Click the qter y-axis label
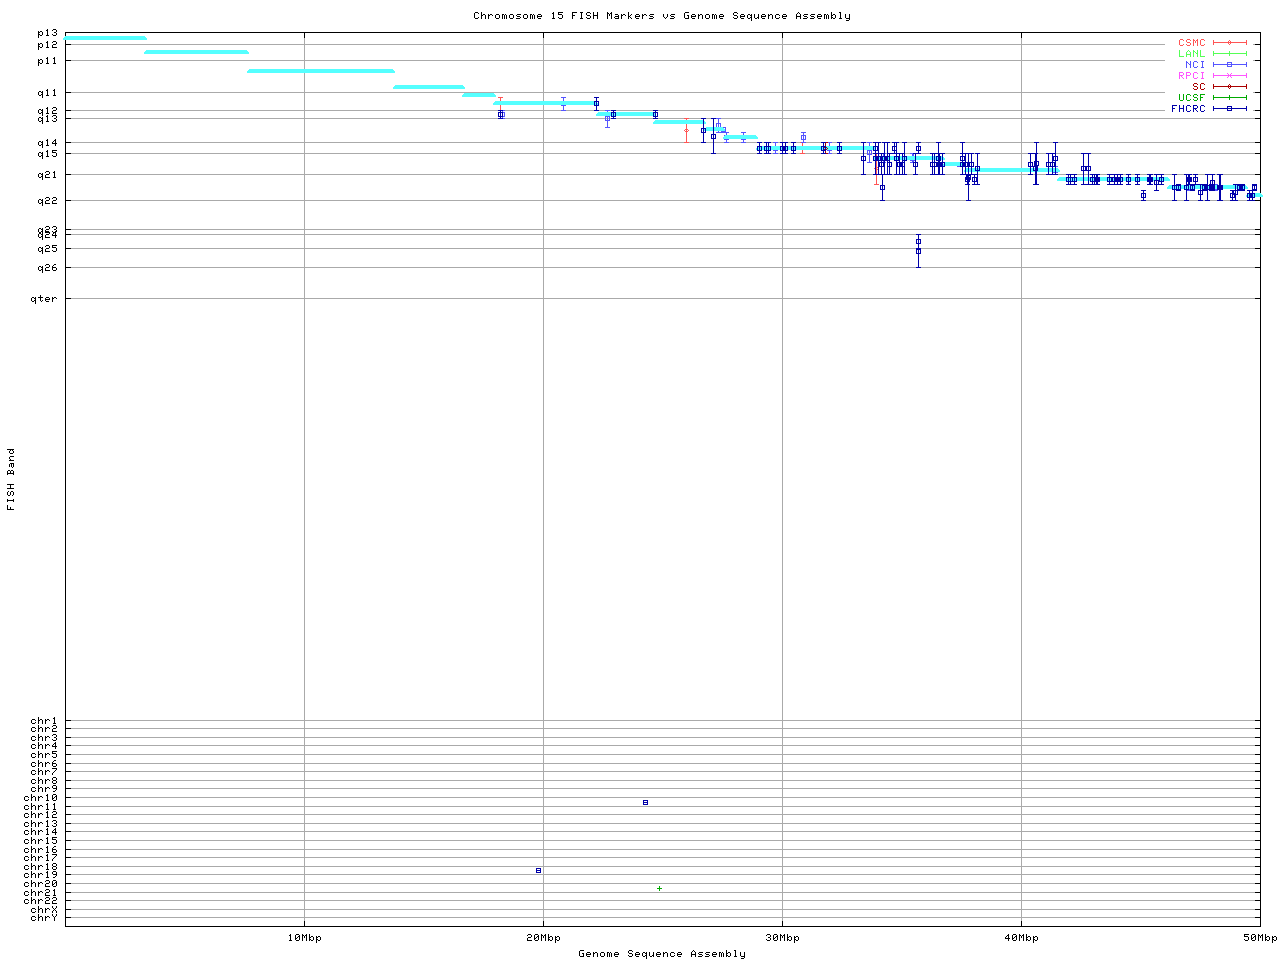This screenshot has height=960, width=1280. (x=44, y=298)
